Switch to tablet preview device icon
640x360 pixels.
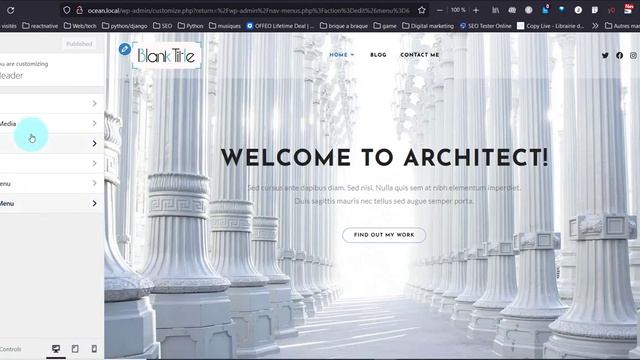75,349
